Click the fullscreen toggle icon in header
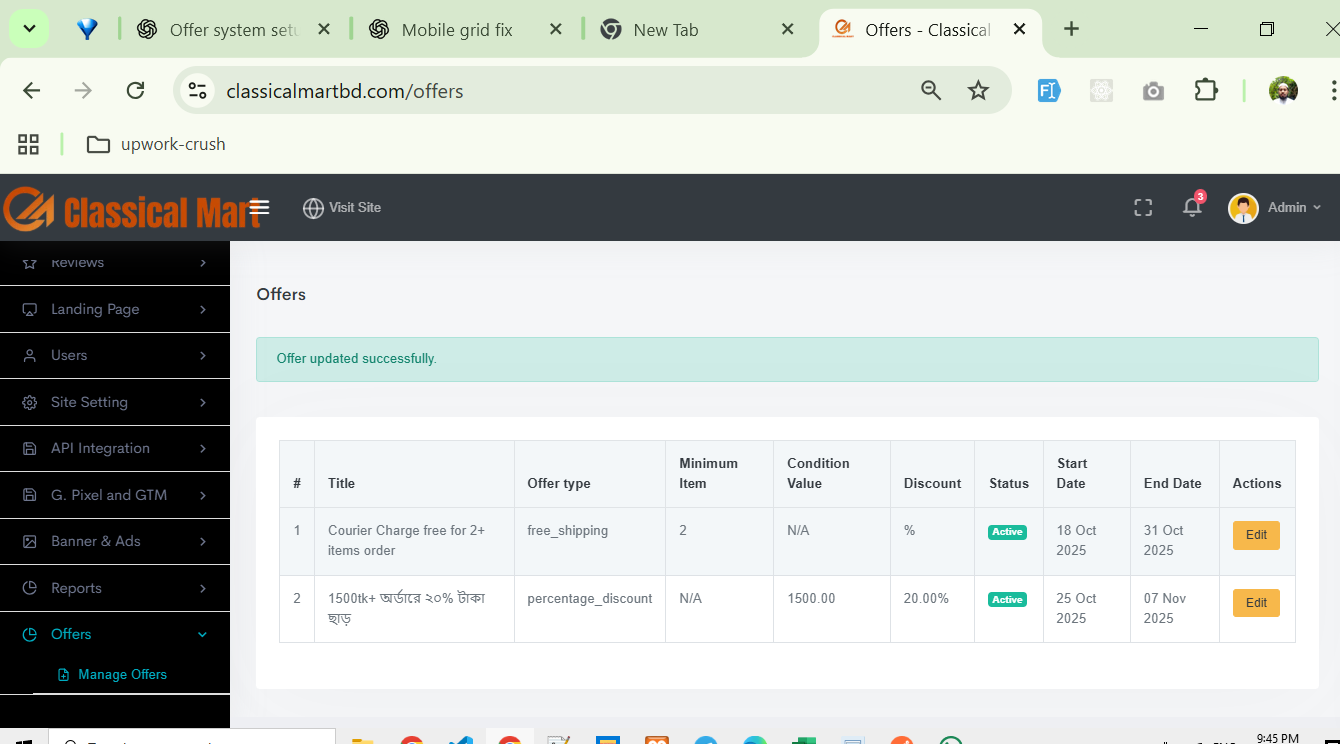1340x744 pixels. (1143, 207)
